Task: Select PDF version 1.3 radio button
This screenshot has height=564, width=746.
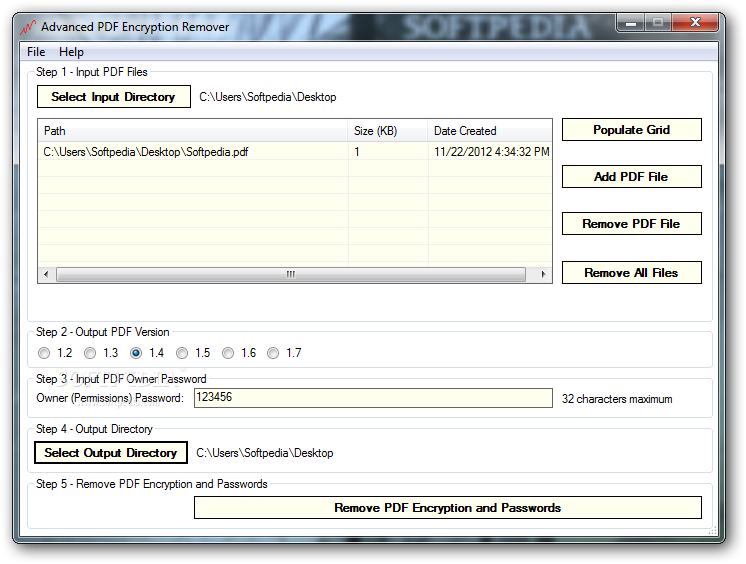Action: click(90, 353)
